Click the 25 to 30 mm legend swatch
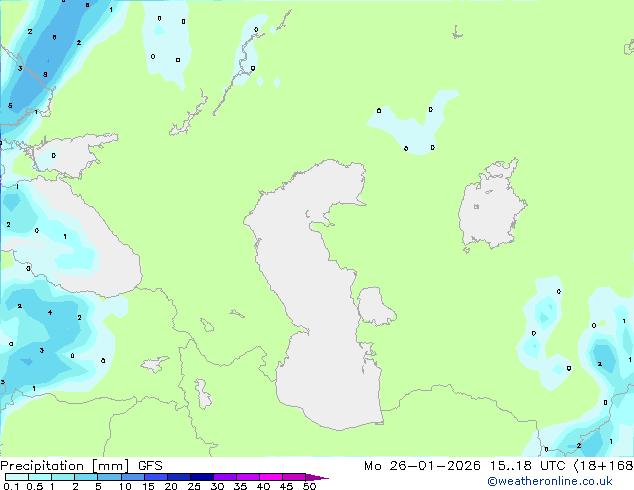This screenshot has height=490, width=634. 201,477
